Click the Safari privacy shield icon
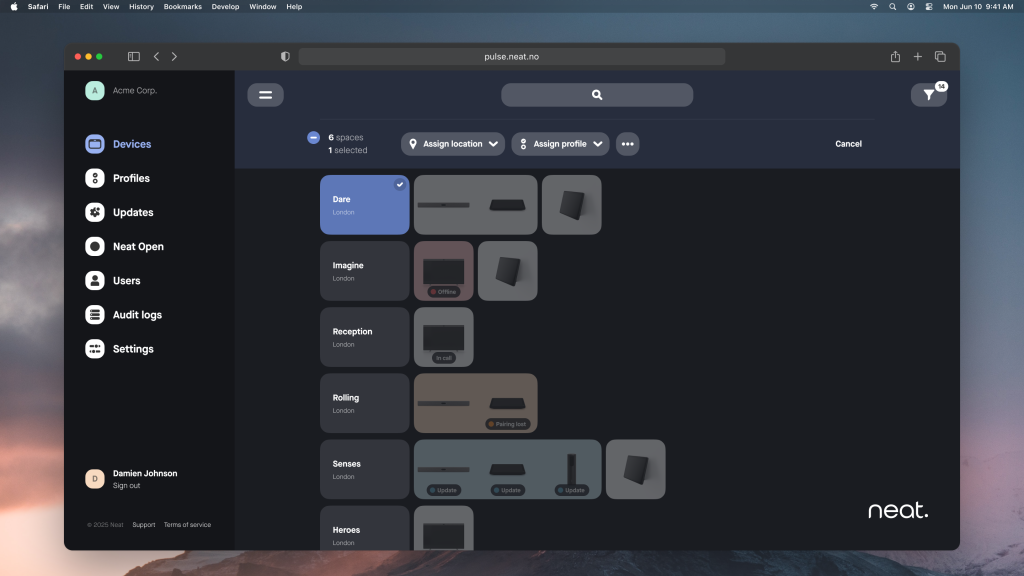Screen dimensions: 1024x576 point(285,56)
